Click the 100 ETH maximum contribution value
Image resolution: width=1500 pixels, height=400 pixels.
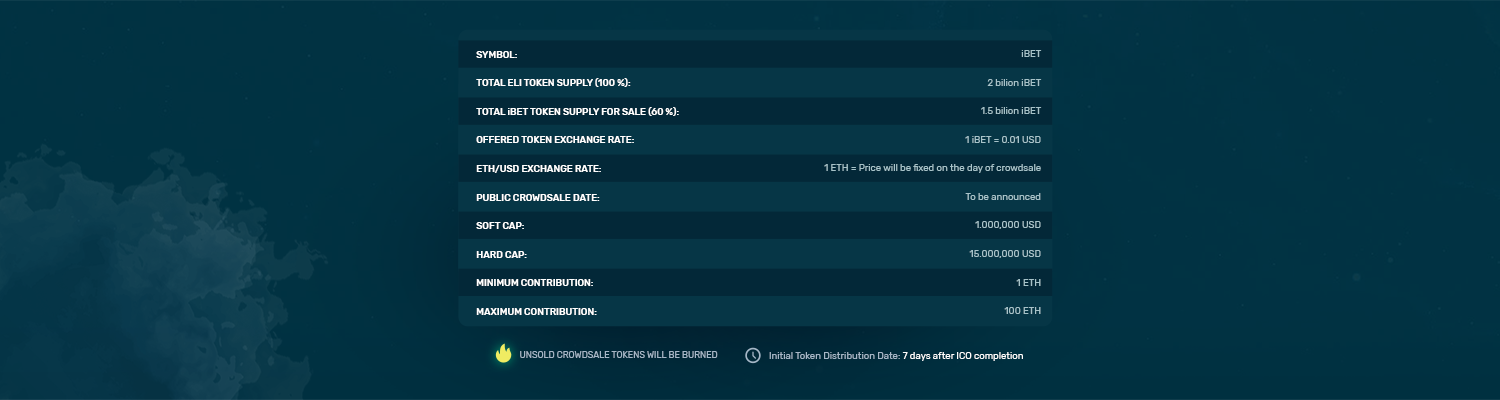pos(1023,311)
